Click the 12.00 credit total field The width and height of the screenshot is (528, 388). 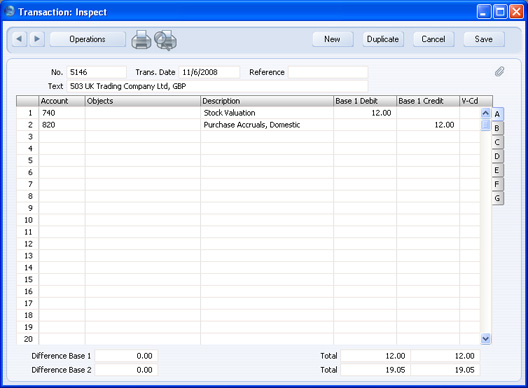click(x=445, y=356)
